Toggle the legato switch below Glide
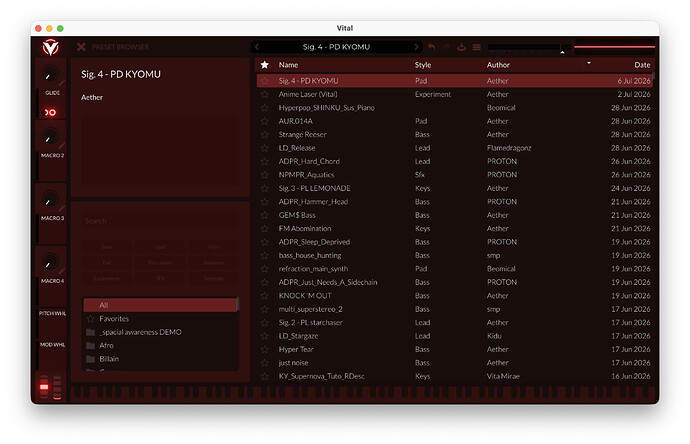The height and width of the screenshot is (444, 690). pos(50,112)
